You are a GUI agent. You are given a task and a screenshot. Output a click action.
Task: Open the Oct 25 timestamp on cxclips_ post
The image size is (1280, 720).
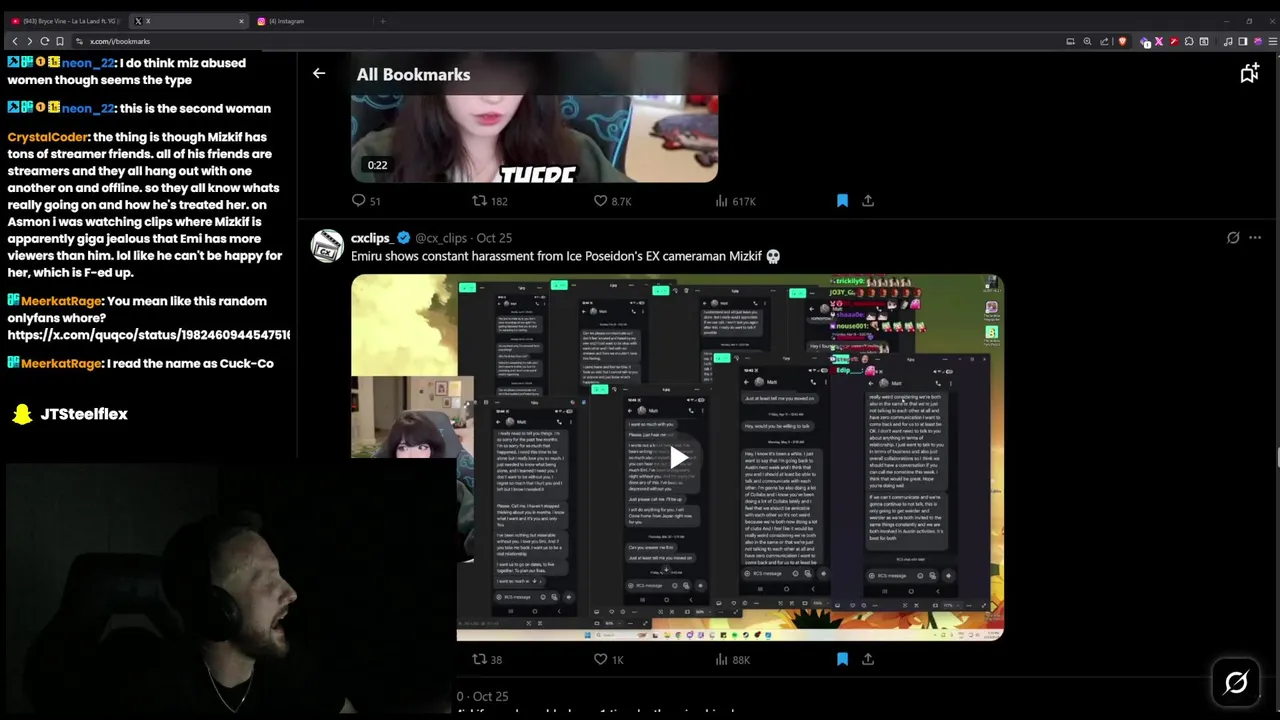click(x=494, y=238)
